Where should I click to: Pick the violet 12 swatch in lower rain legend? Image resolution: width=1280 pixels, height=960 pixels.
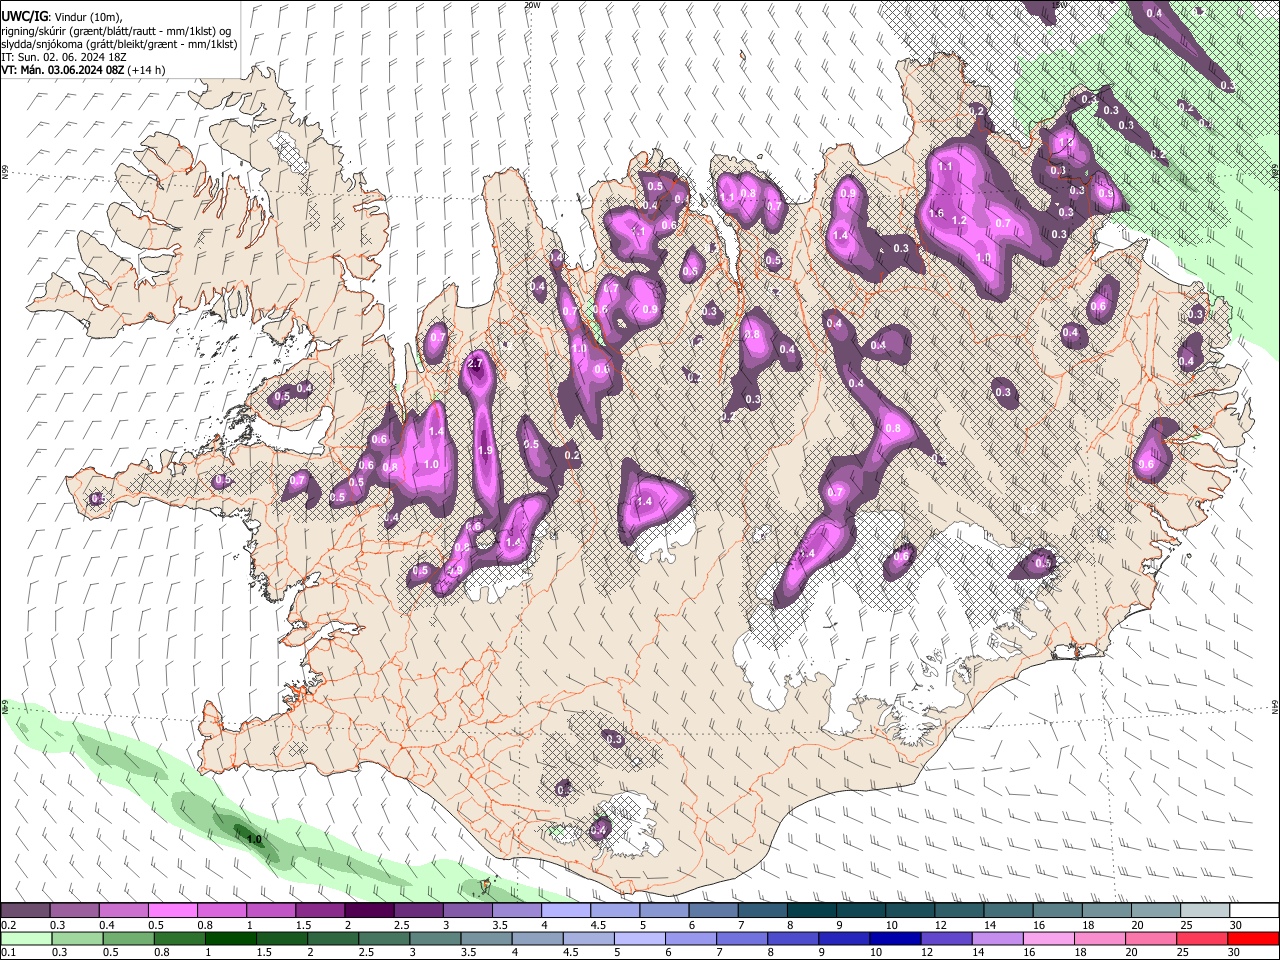click(x=947, y=938)
